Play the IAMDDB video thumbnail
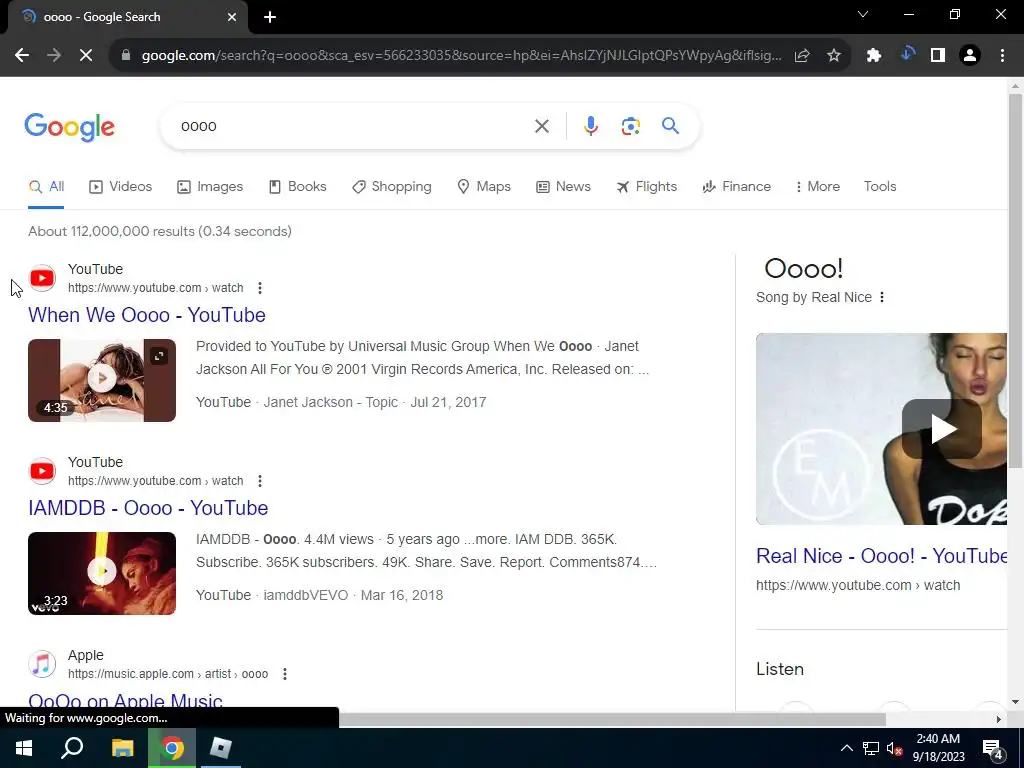This screenshot has width=1024, height=768. point(102,573)
